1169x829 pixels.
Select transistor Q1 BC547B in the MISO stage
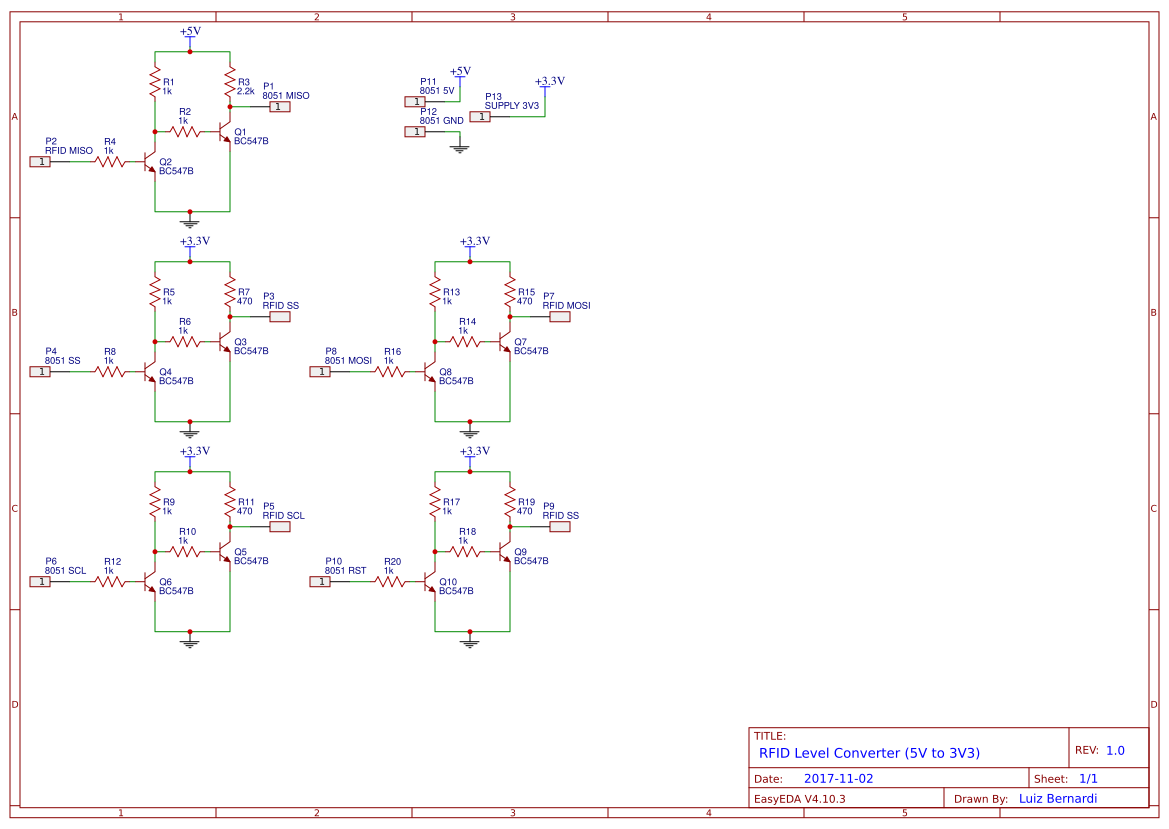click(x=225, y=132)
